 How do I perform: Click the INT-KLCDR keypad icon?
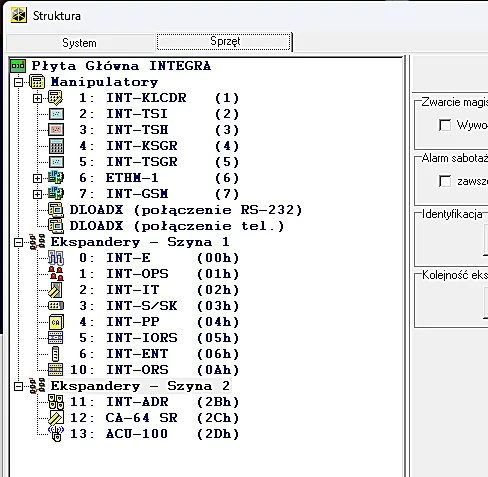coord(55,98)
